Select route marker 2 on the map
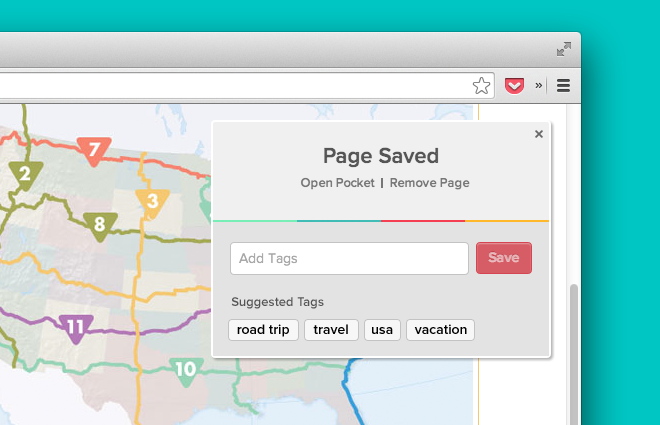This screenshot has height=425, width=660. tap(25, 175)
